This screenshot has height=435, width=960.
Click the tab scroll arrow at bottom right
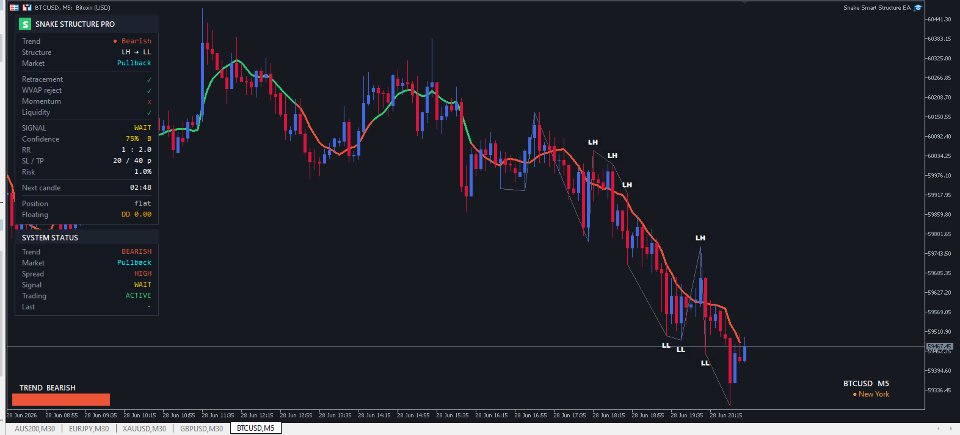point(949,428)
